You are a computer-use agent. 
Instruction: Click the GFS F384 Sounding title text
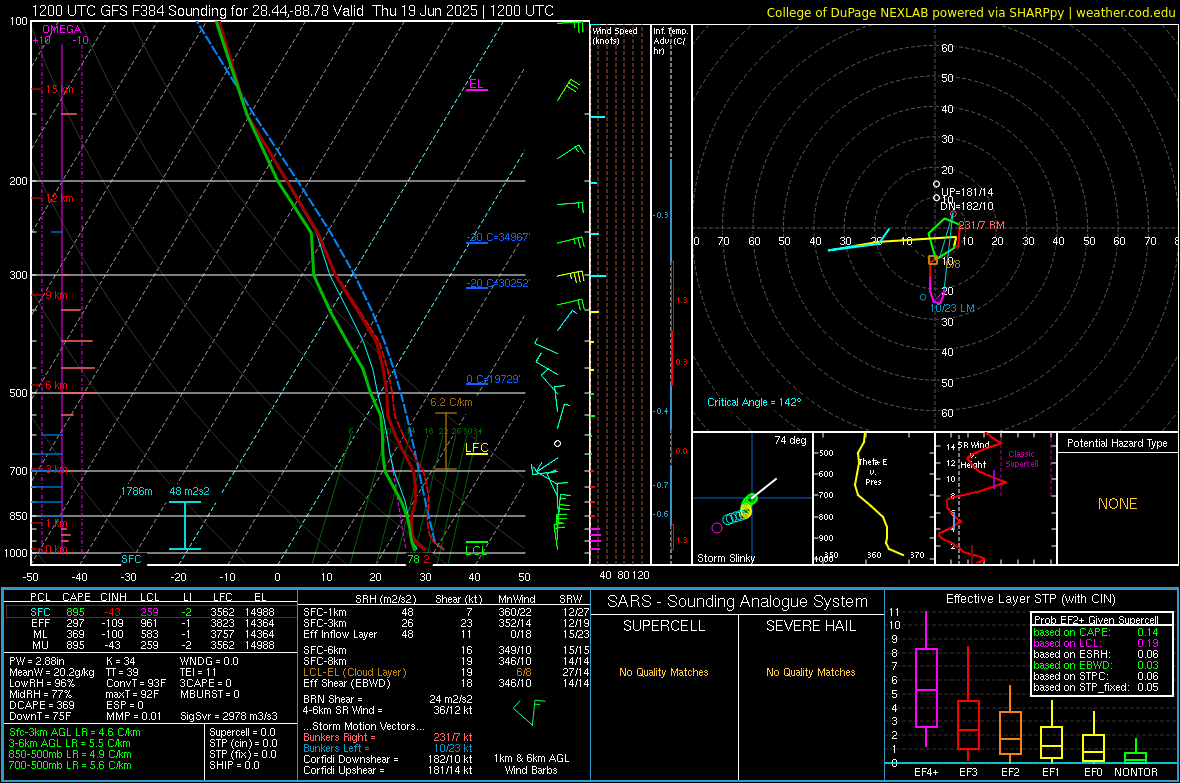[293, 11]
